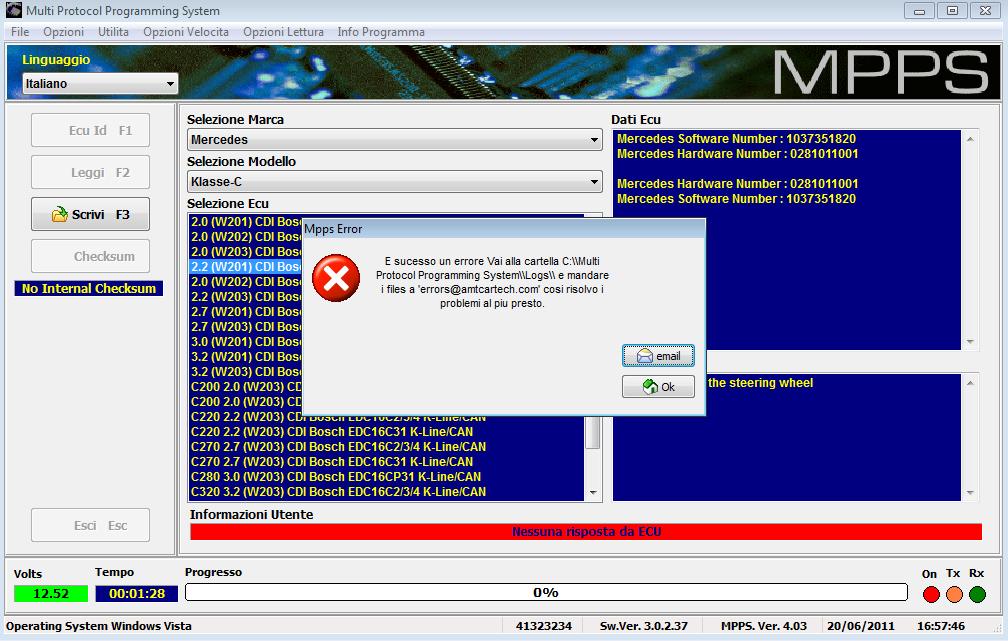Open the Opzioni menu
Viewport: 1008px width, 641px height.
click(x=64, y=32)
